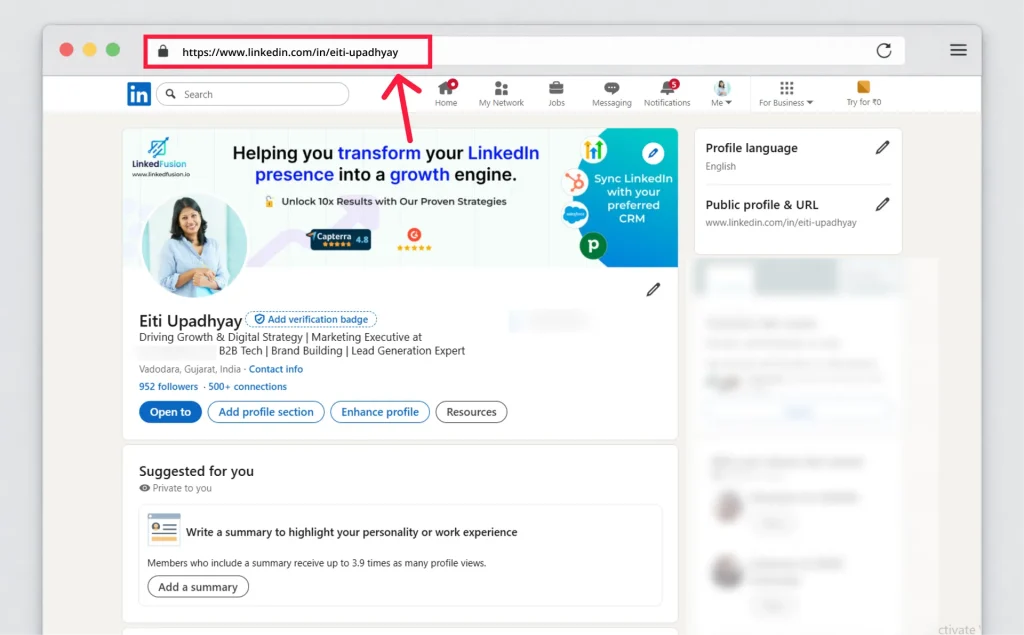Click the English language value

coord(720,167)
